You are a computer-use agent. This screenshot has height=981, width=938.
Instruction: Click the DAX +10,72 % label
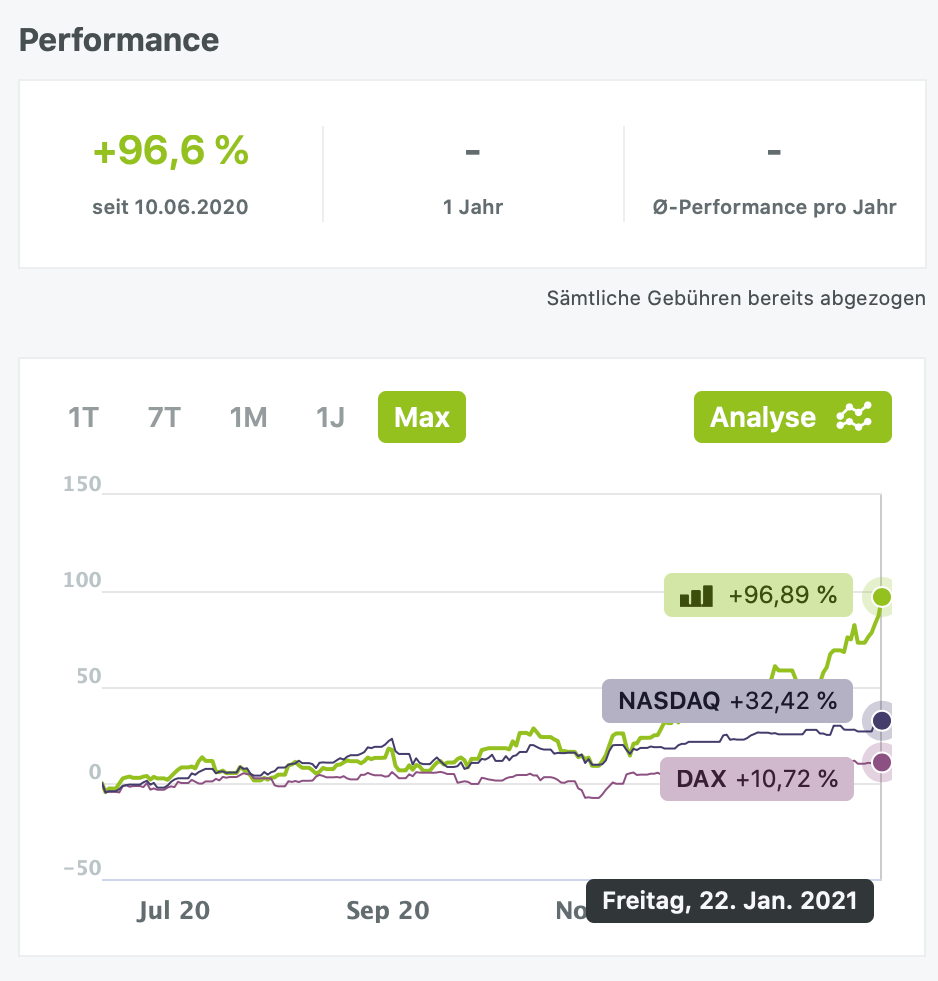(757, 779)
